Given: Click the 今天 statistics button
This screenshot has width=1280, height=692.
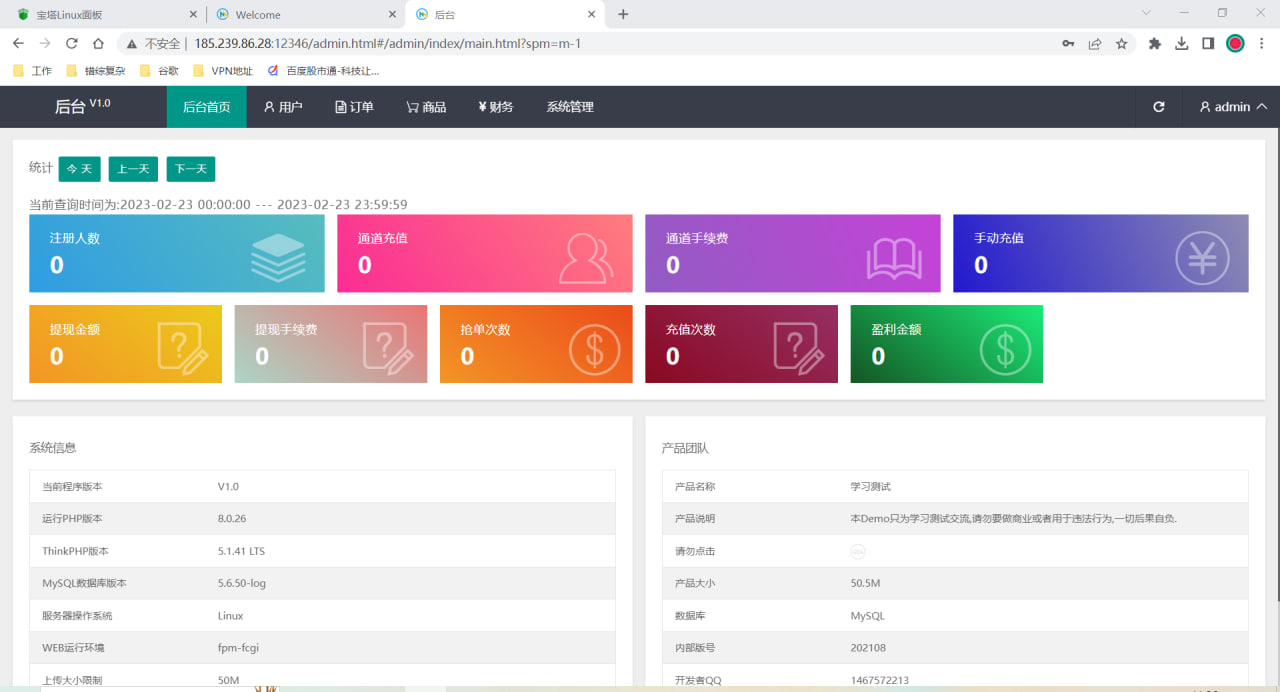Looking at the screenshot, I should (x=79, y=169).
